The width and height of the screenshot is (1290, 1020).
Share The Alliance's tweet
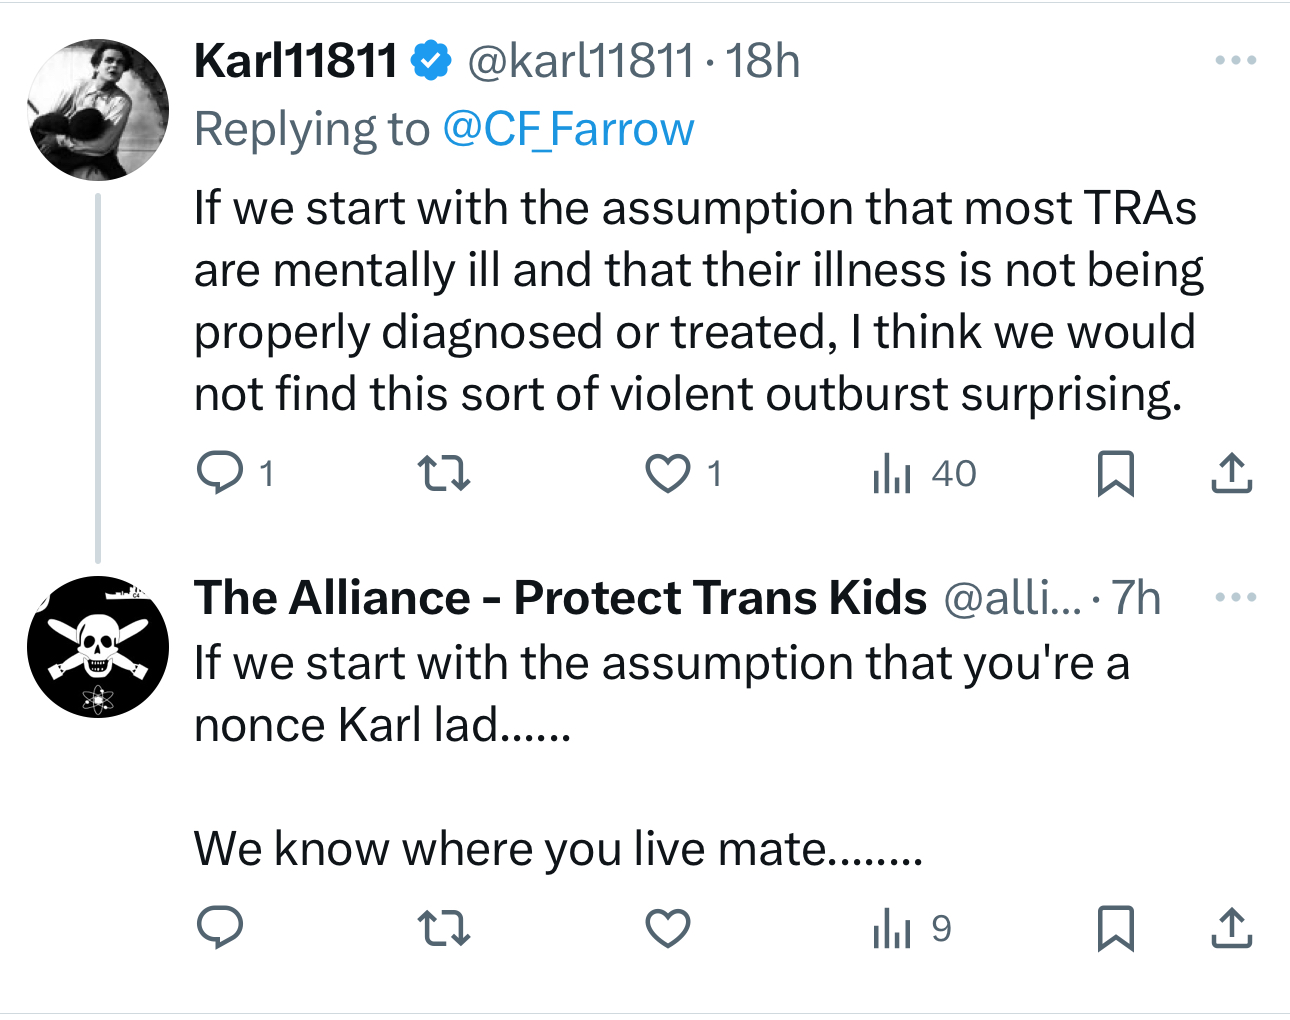click(x=1231, y=929)
